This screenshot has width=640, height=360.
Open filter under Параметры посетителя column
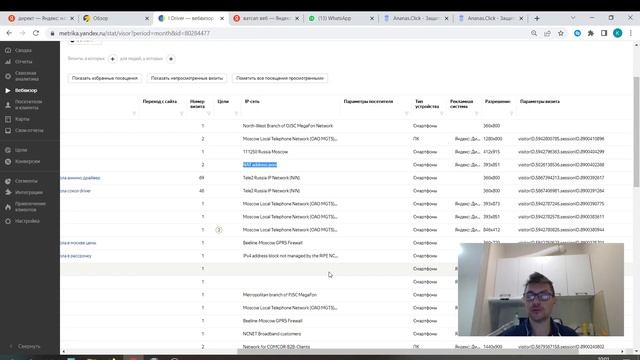tap(406, 113)
